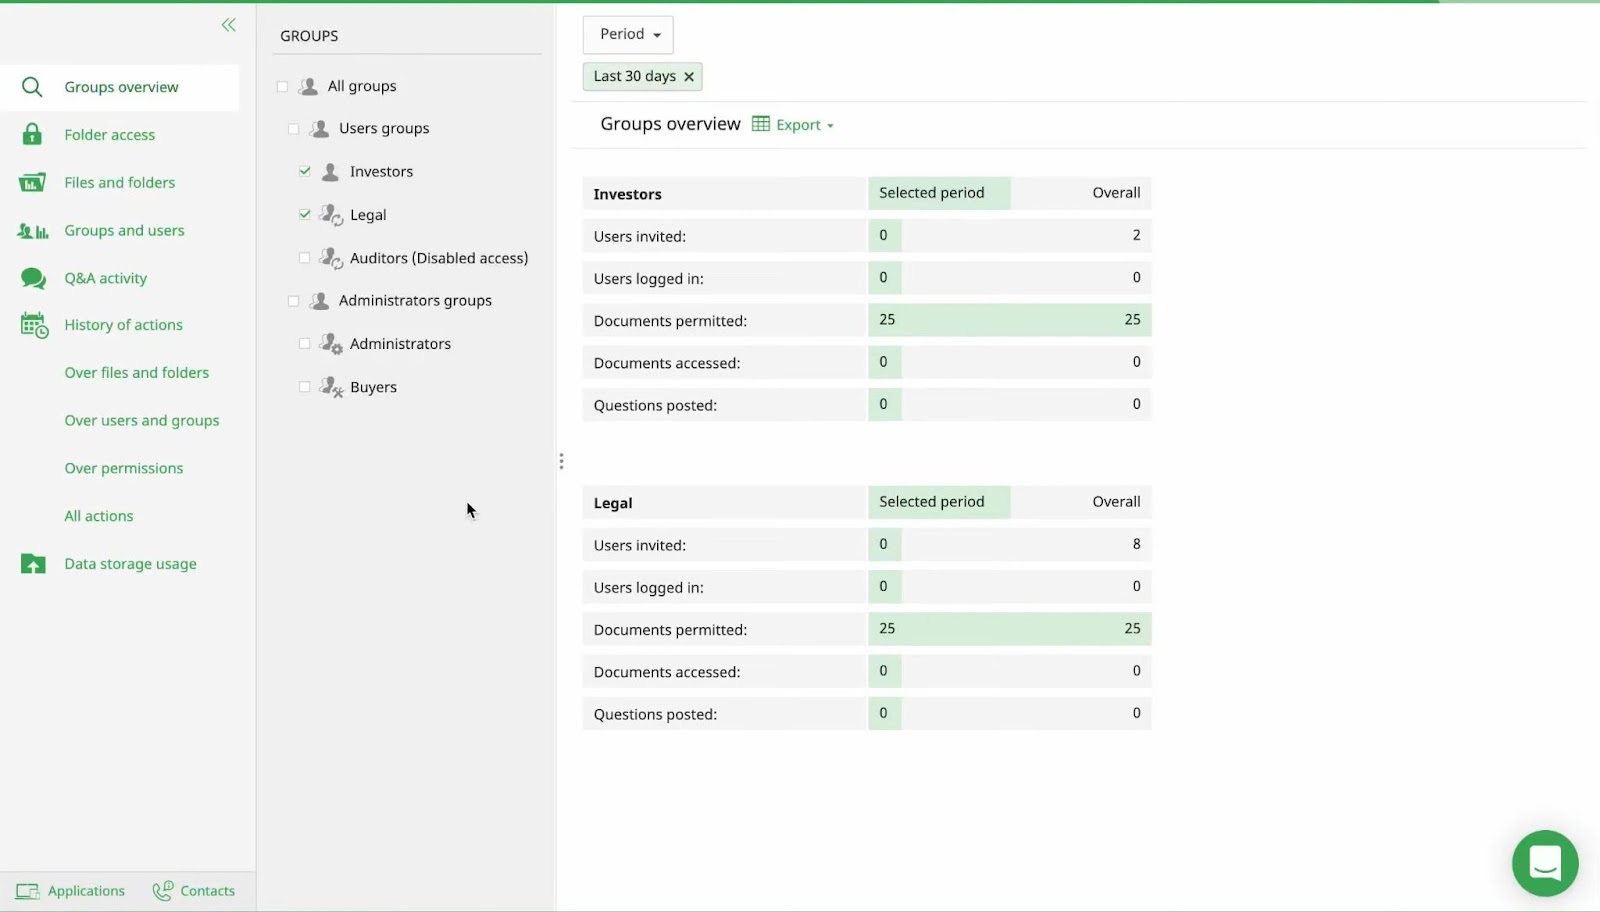1600x912 pixels.
Task: Collapse the left sidebar with double chevron
Action: tap(229, 25)
